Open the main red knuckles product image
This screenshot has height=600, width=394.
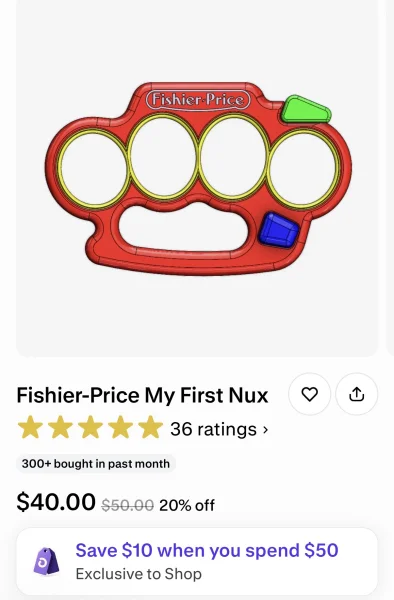(199, 178)
